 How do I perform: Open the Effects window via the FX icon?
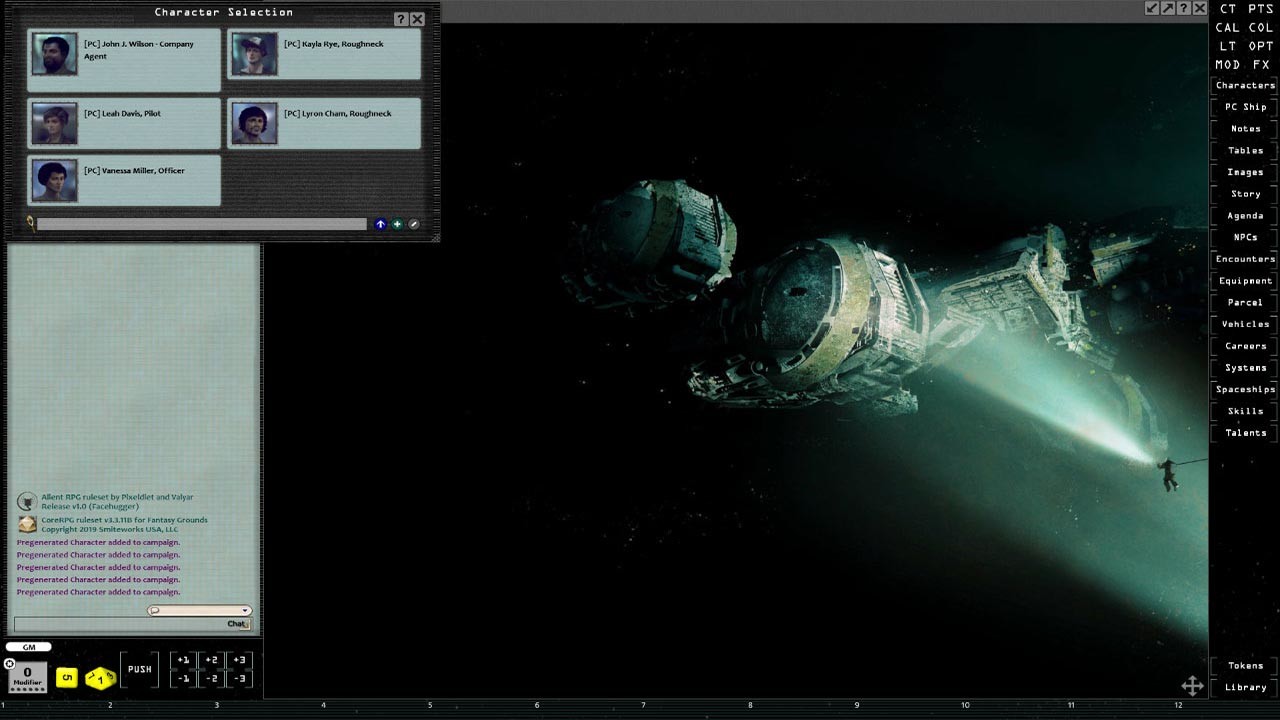tap(1262, 64)
